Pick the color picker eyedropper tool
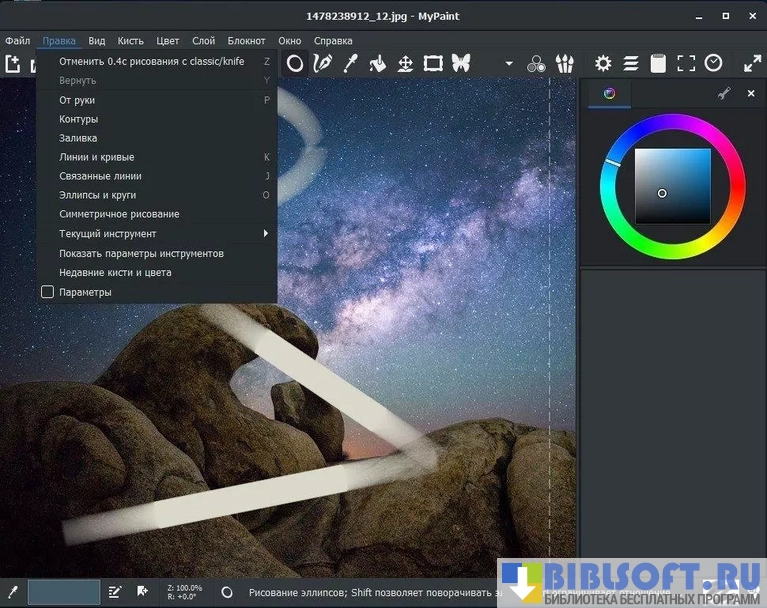767x608 pixels. [350, 63]
